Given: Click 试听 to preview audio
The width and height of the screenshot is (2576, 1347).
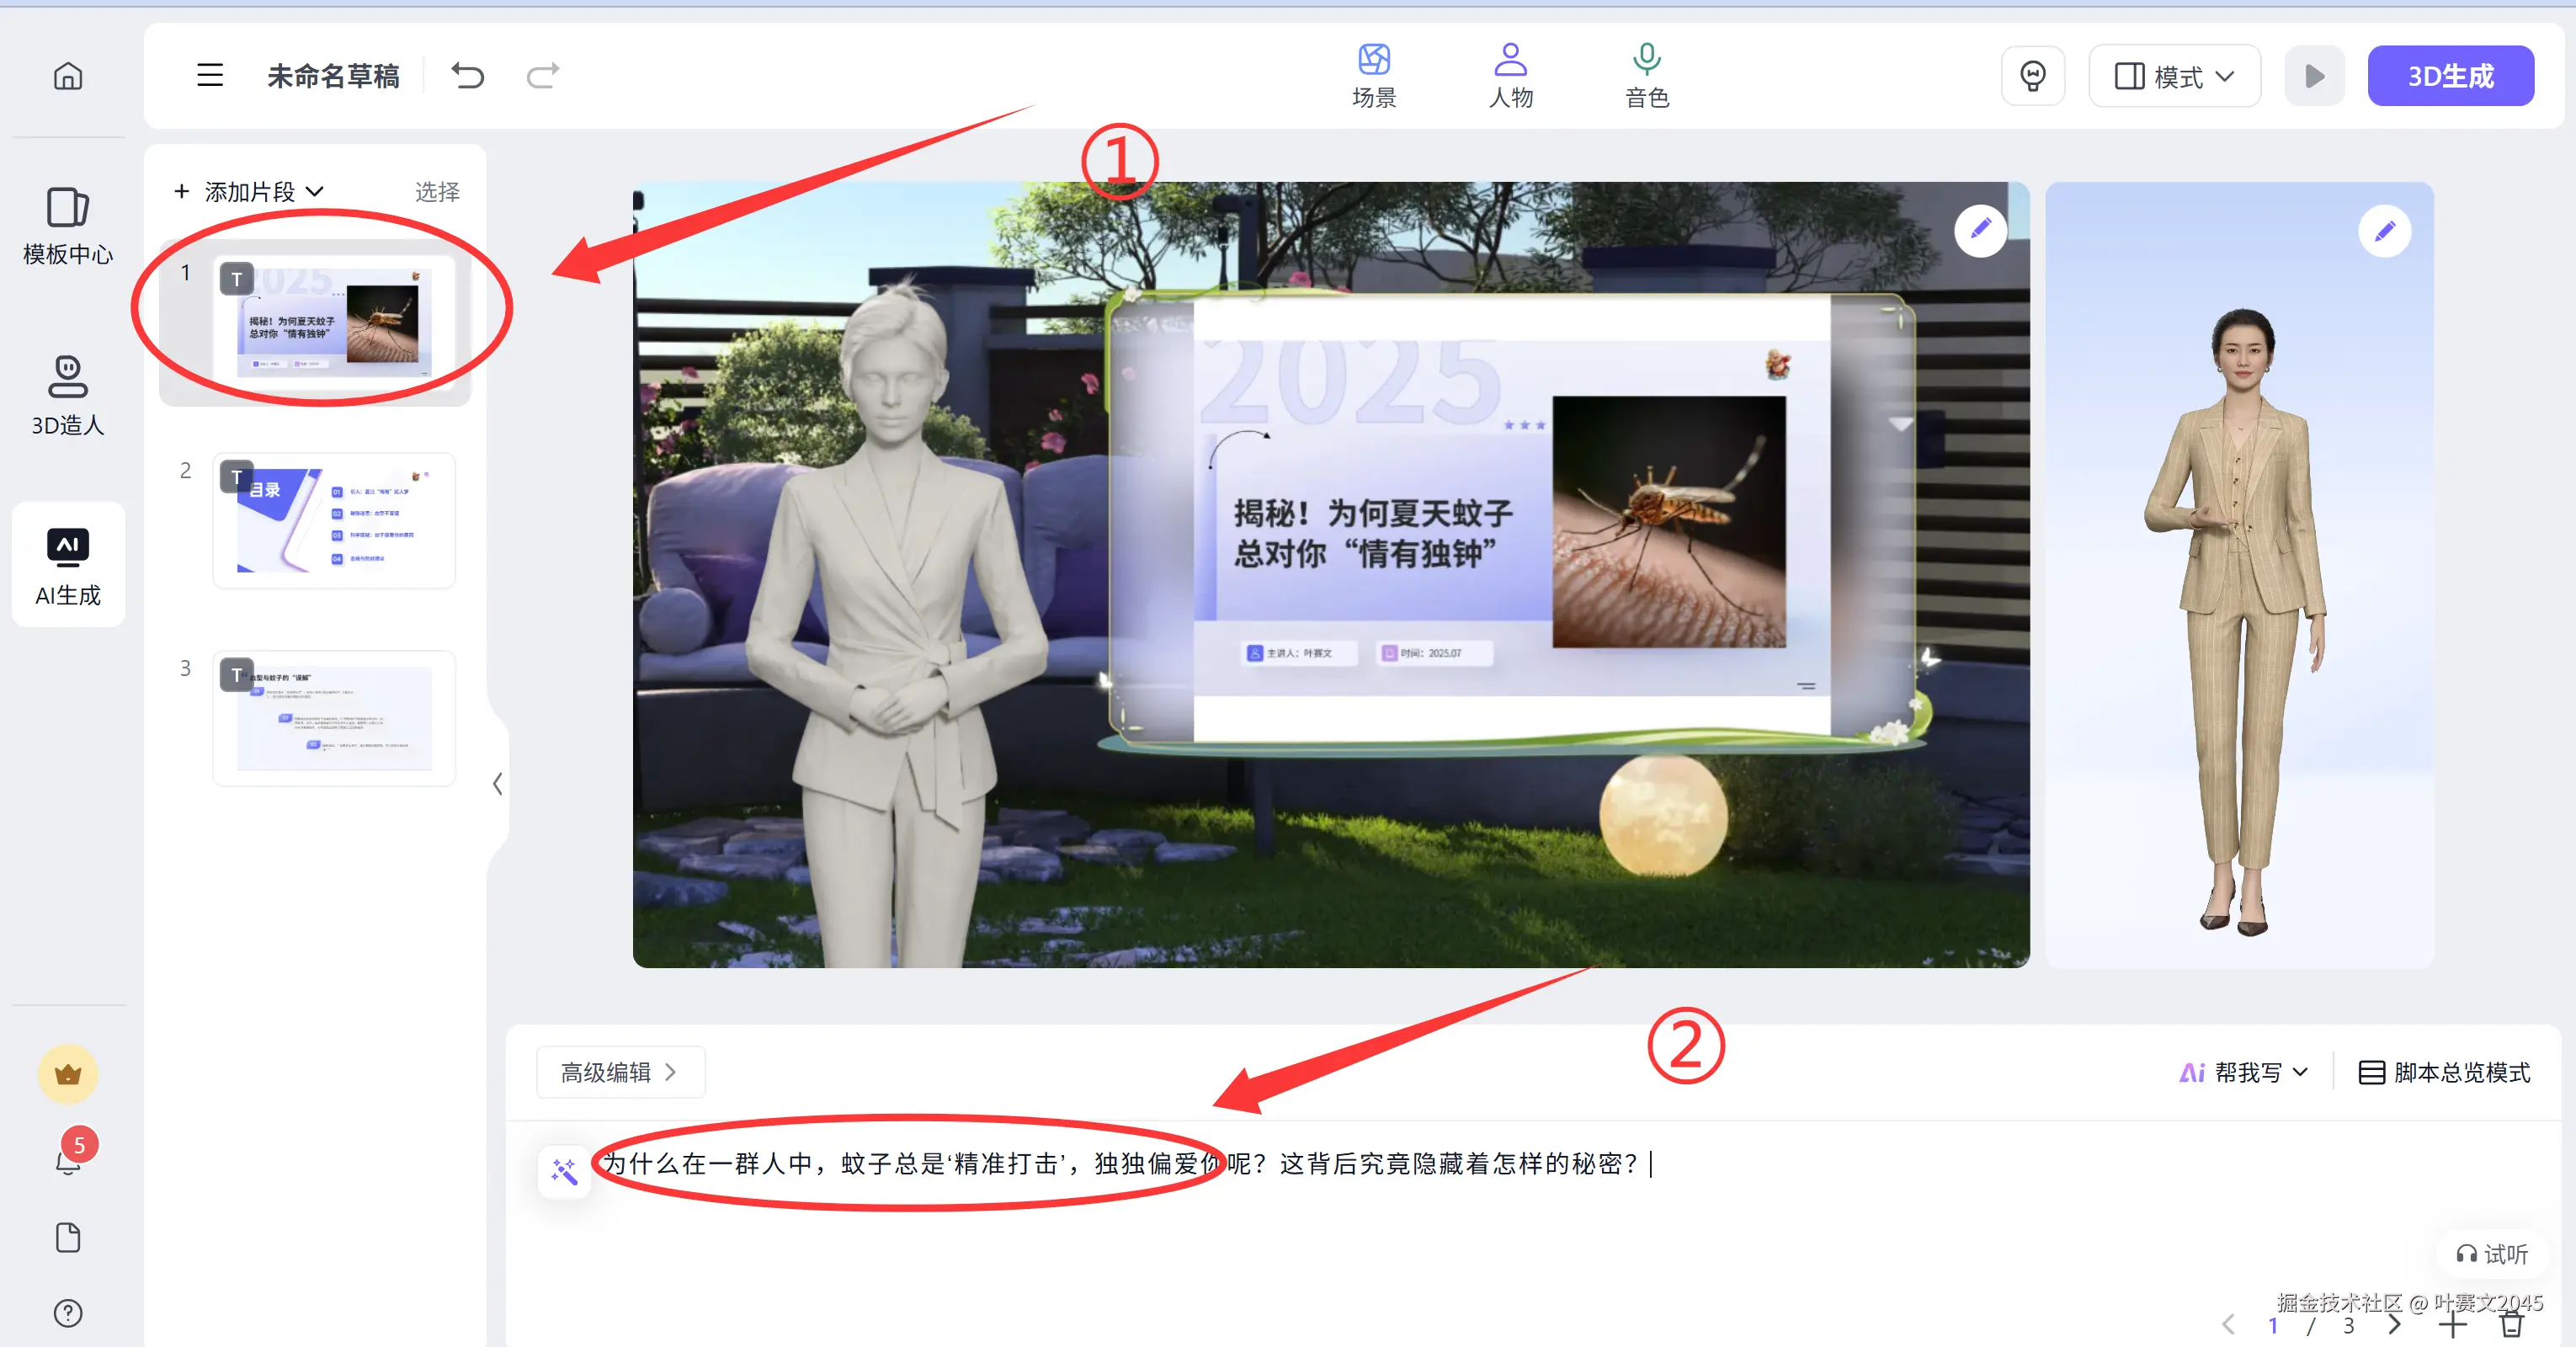Looking at the screenshot, I should pos(2492,1254).
